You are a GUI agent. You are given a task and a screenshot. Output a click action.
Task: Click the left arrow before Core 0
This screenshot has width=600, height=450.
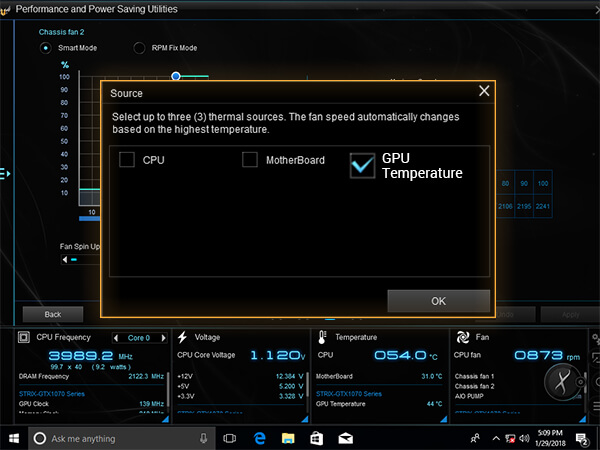(118, 338)
